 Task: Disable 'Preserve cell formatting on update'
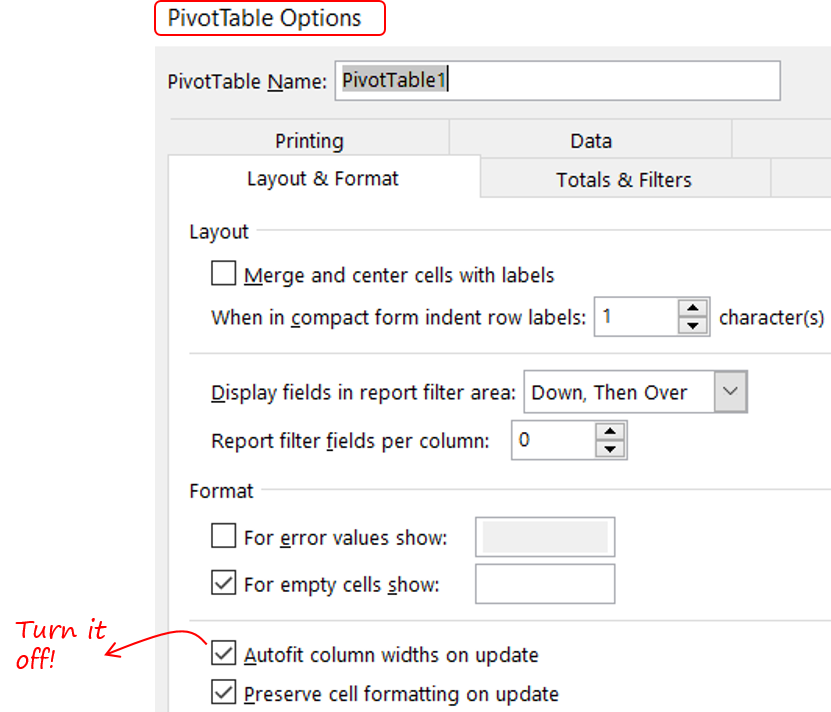coord(223,693)
